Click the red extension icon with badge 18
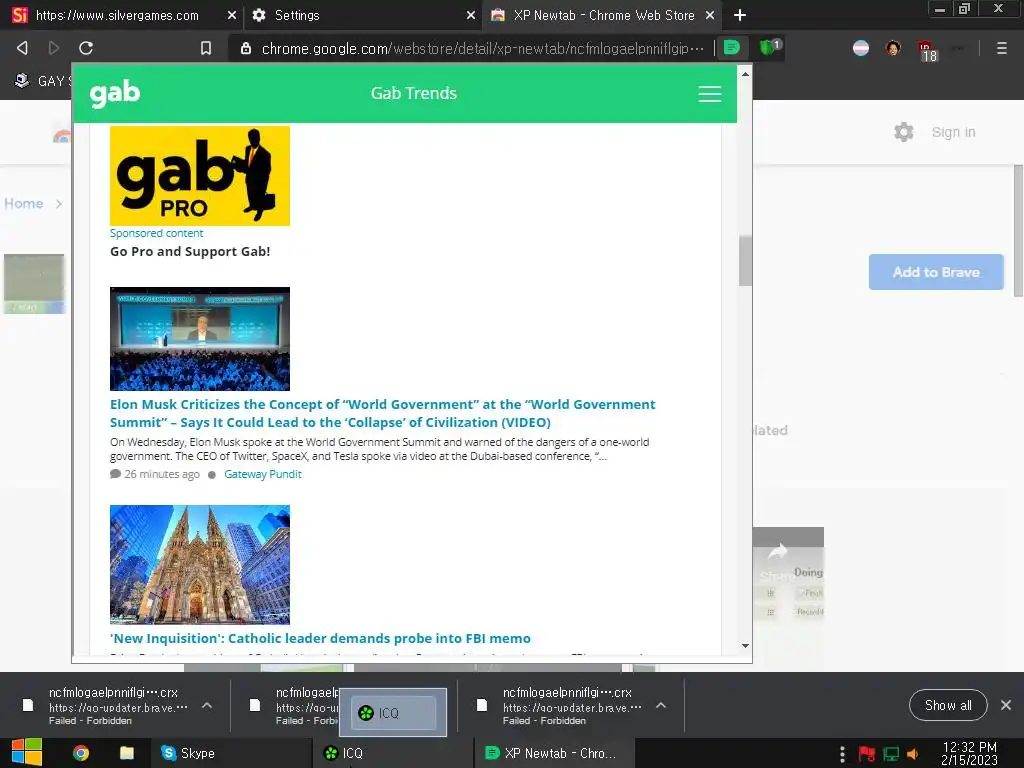 (927, 50)
